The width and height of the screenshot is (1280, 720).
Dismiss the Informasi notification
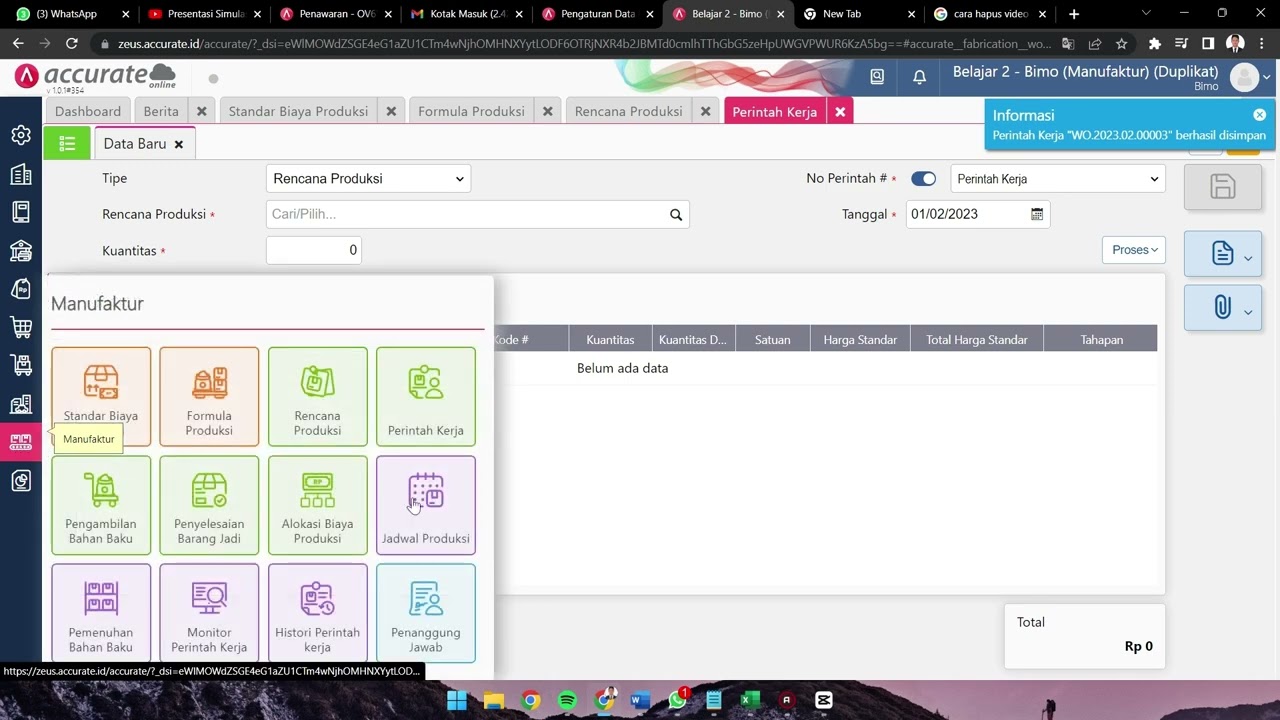(1259, 115)
